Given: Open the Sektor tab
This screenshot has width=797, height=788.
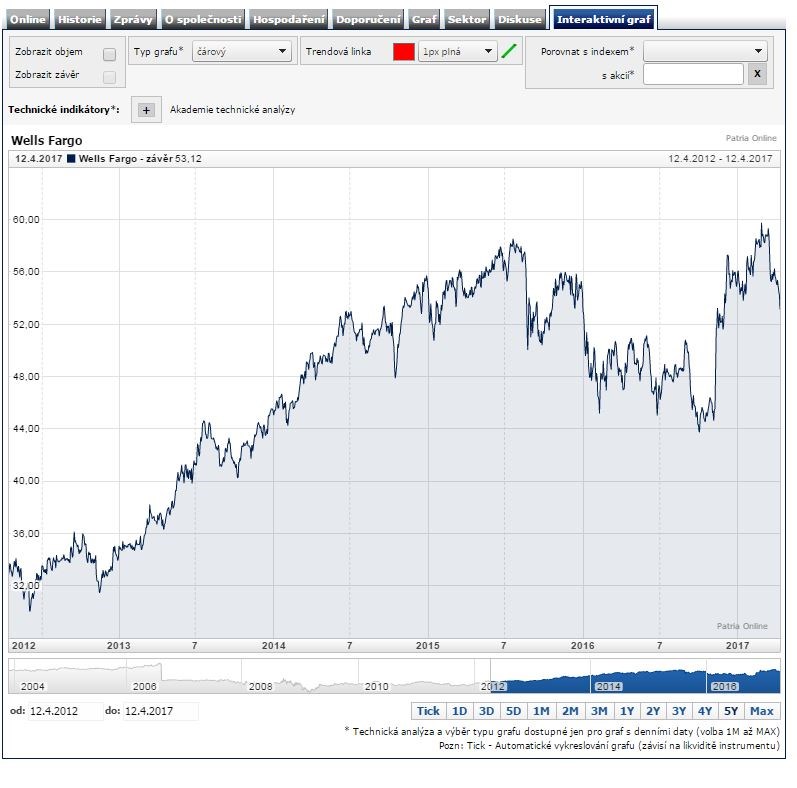Looking at the screenshot, I should (467, 19).
